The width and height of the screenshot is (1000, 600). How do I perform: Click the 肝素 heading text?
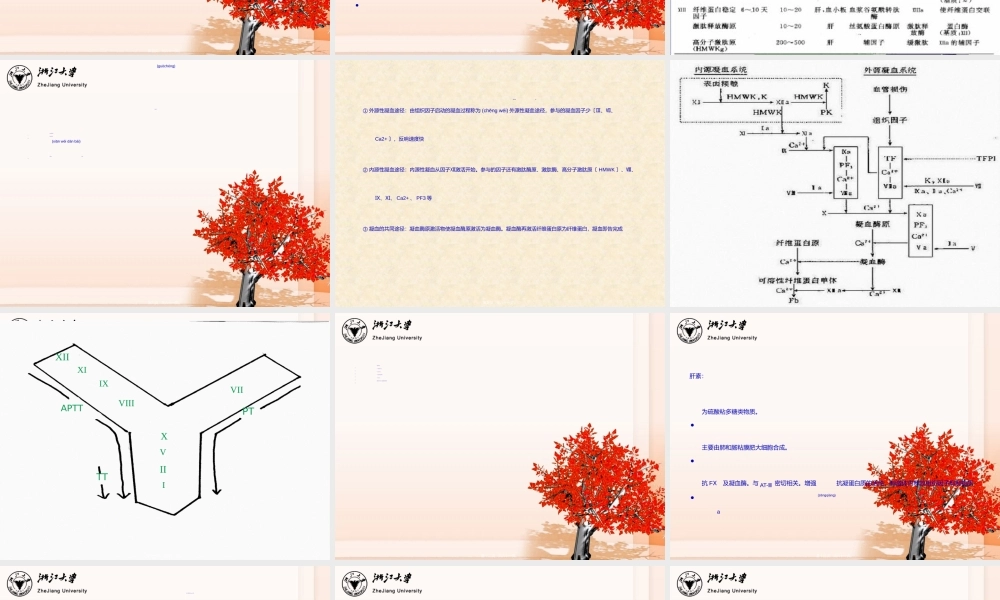coord(696,377)
